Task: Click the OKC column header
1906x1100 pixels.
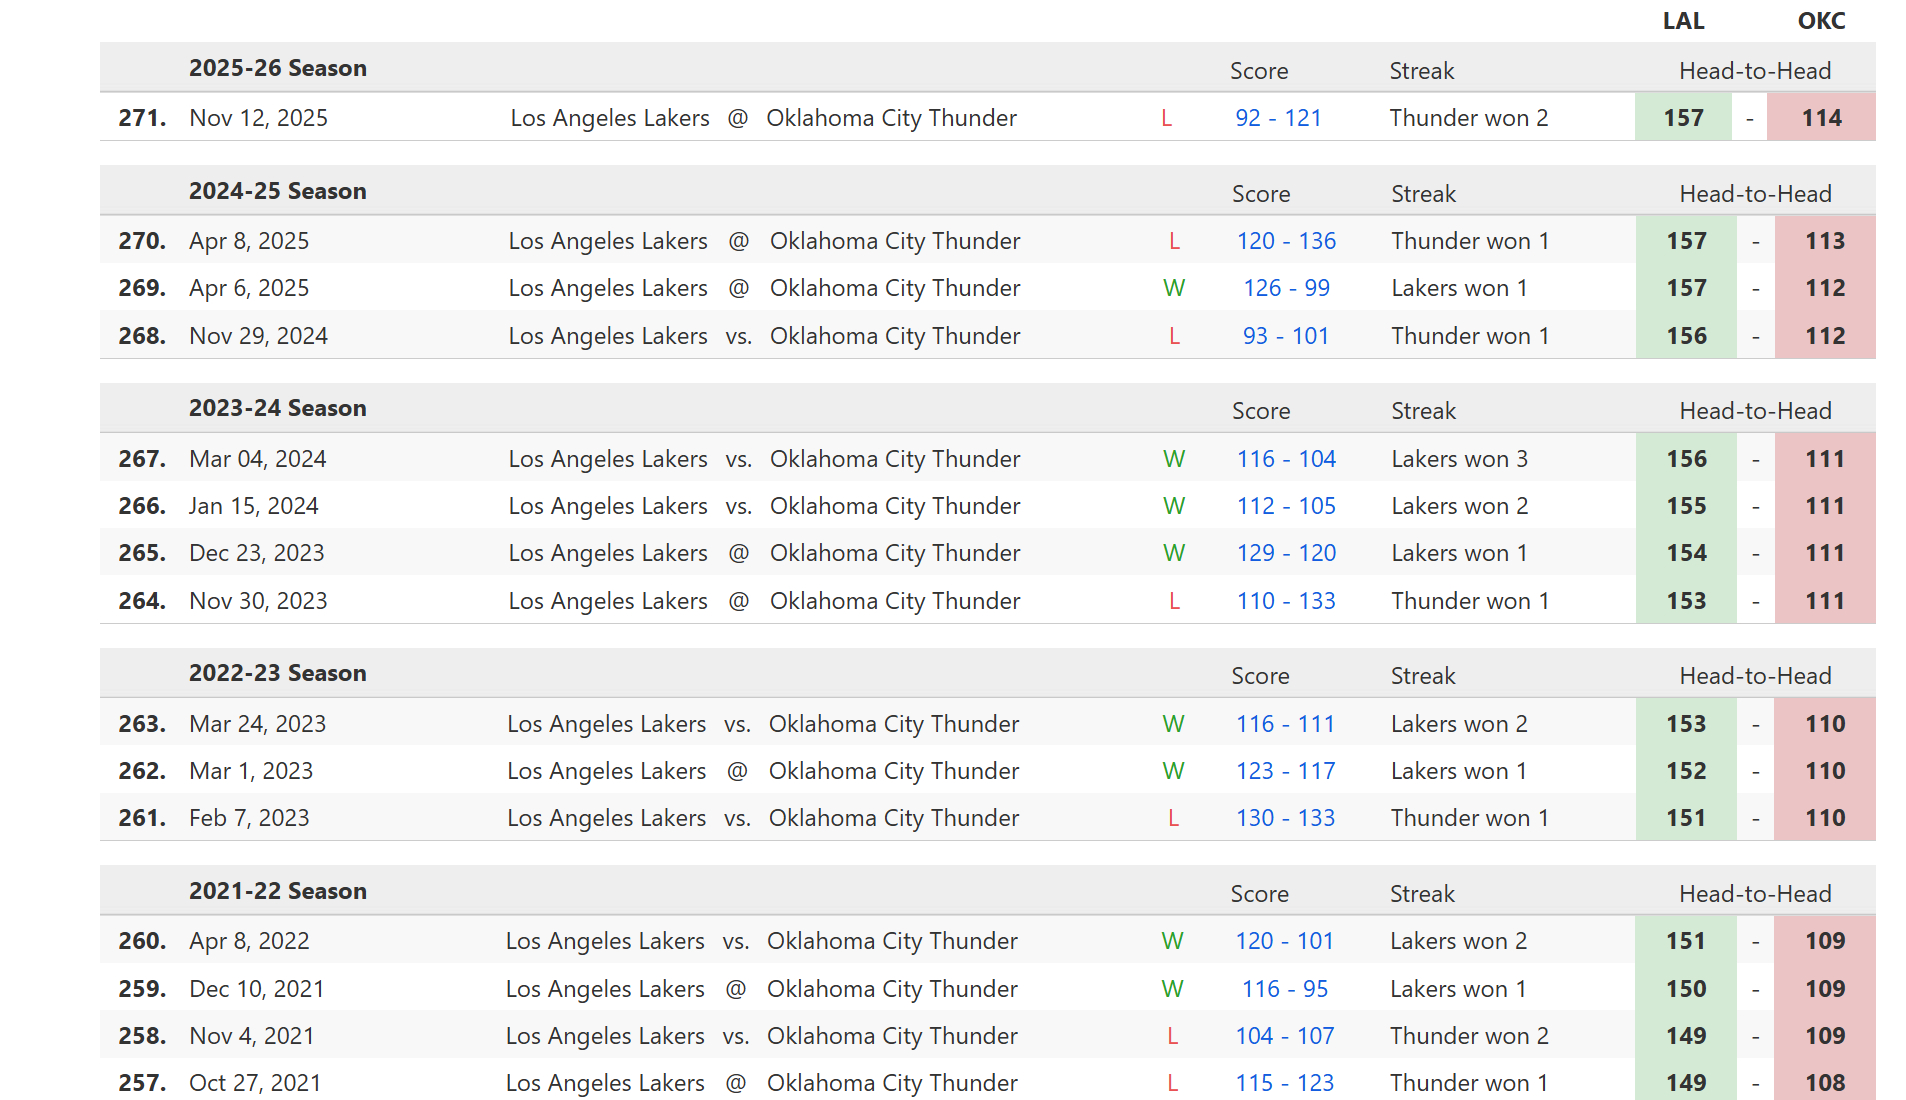Action: tap(1821, 21)
